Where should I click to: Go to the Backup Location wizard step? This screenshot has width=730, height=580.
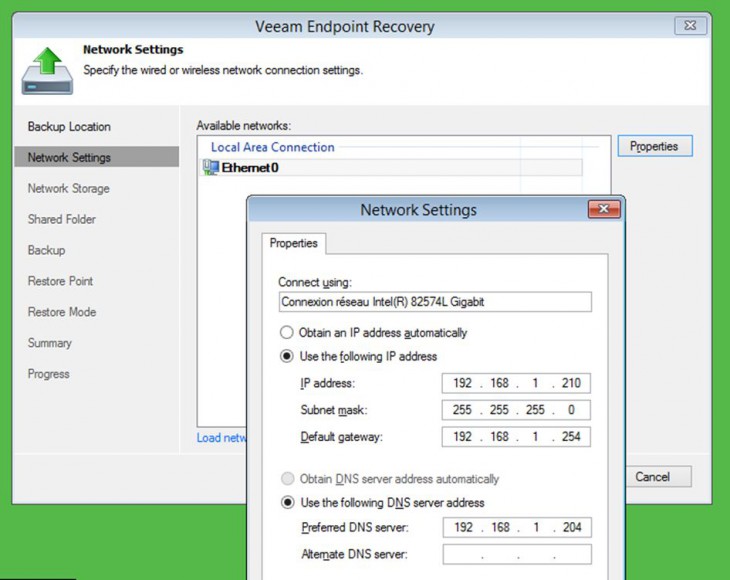[69, 127]
